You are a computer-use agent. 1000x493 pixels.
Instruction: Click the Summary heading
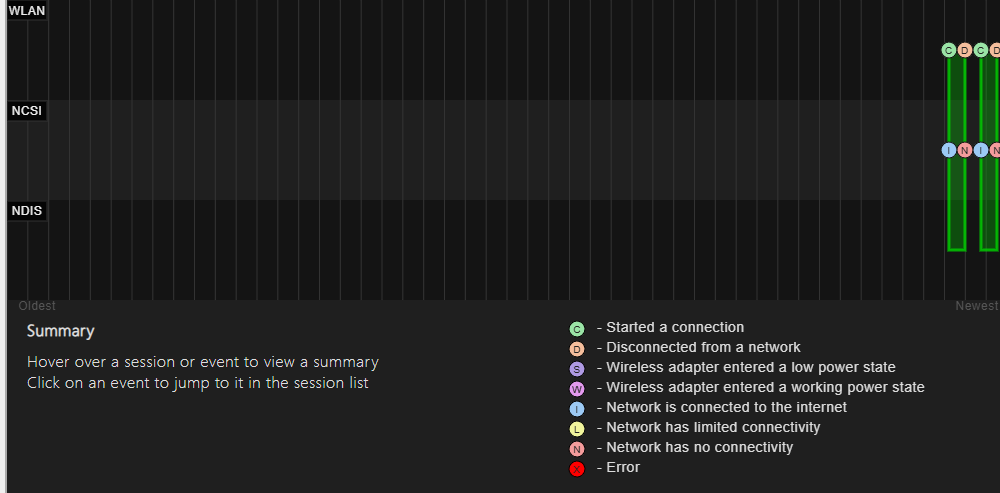tap(61, 331)
